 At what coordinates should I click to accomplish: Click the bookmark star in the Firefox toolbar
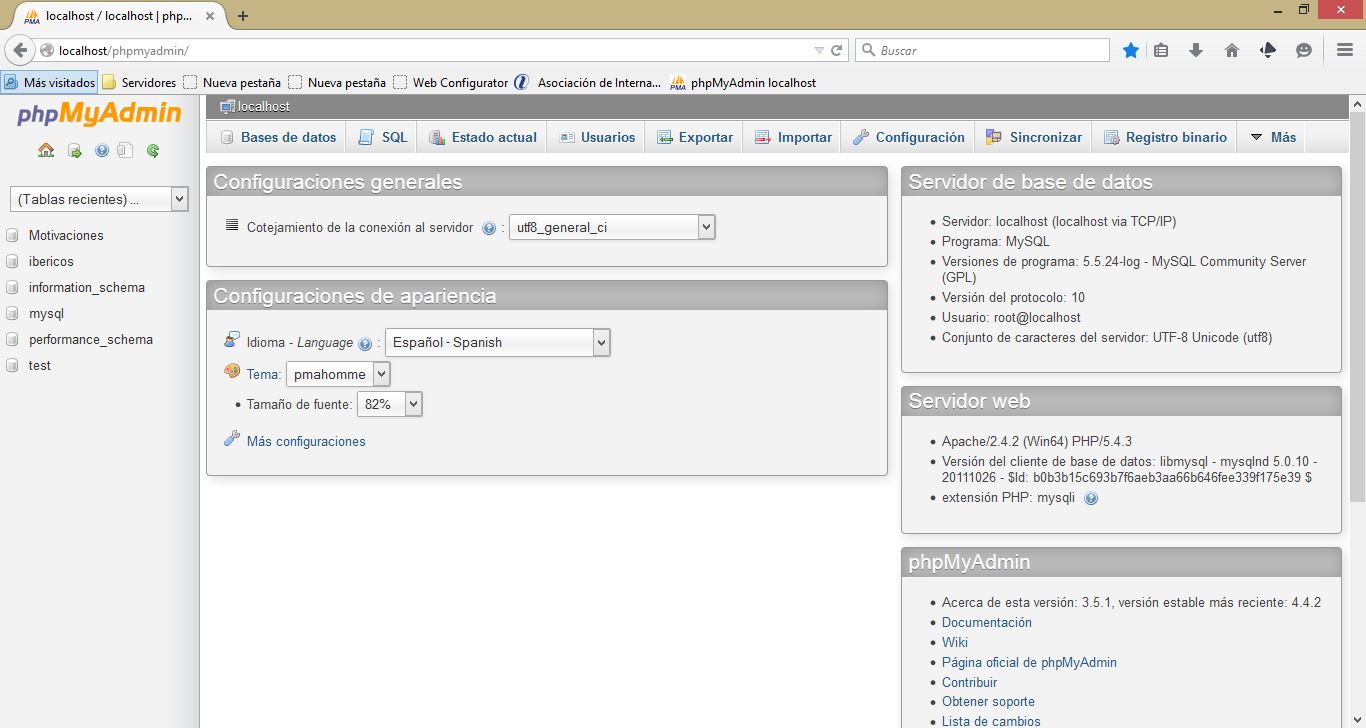tap(1131, 49)
